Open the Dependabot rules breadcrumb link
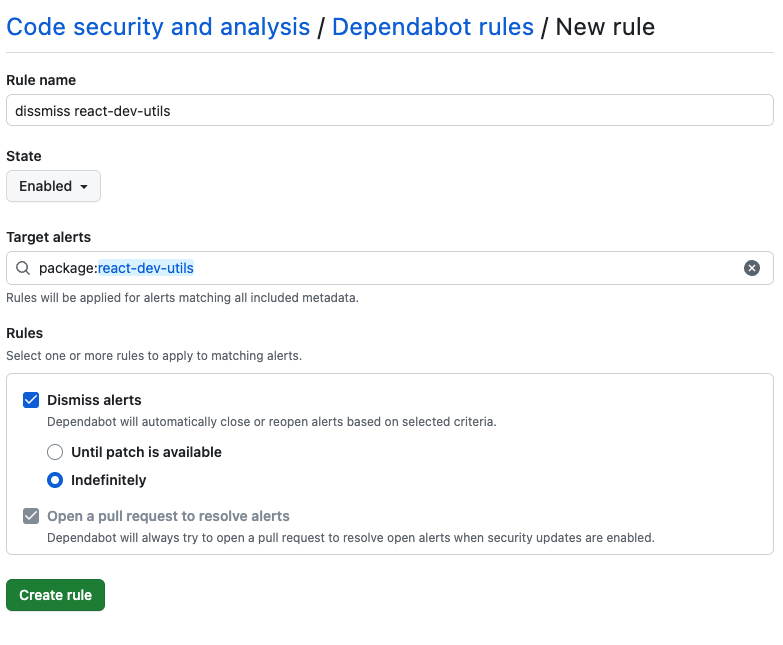 tap(432, 26)
